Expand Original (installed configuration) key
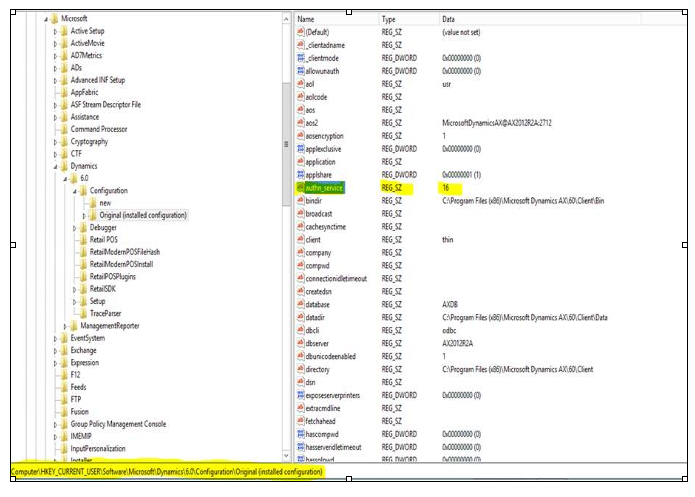The width and height of the screenshot is (695, 497). (84, 216)
